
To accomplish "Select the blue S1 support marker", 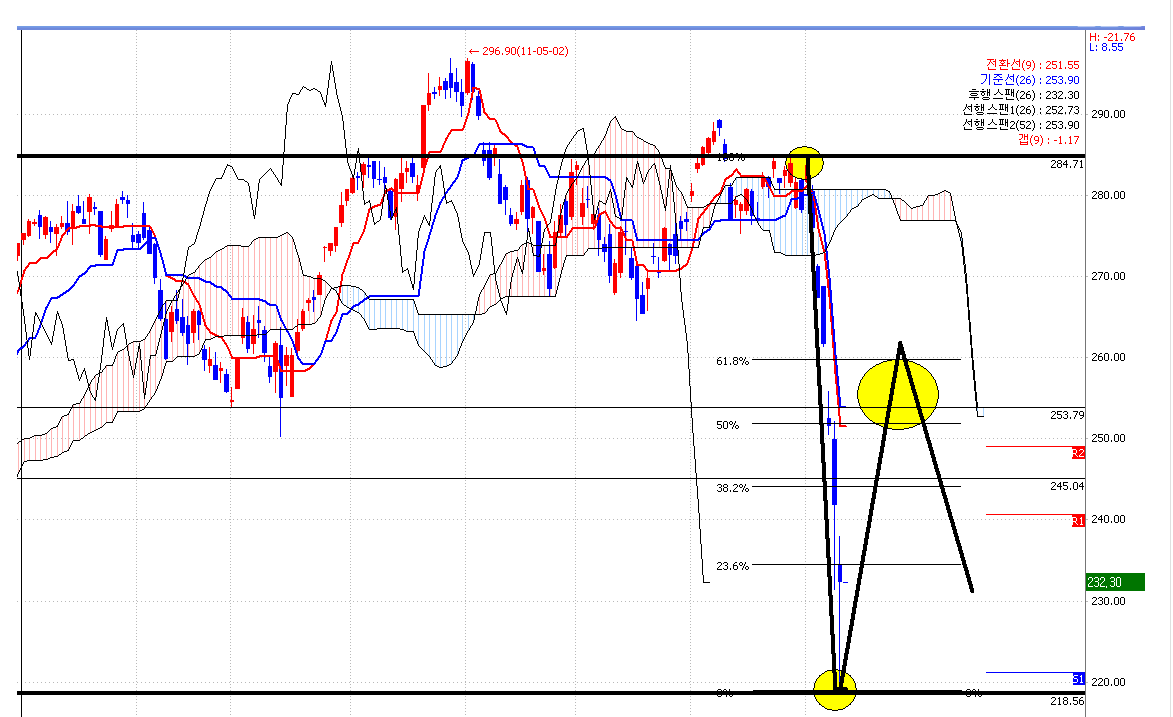I will point(1078,679).
